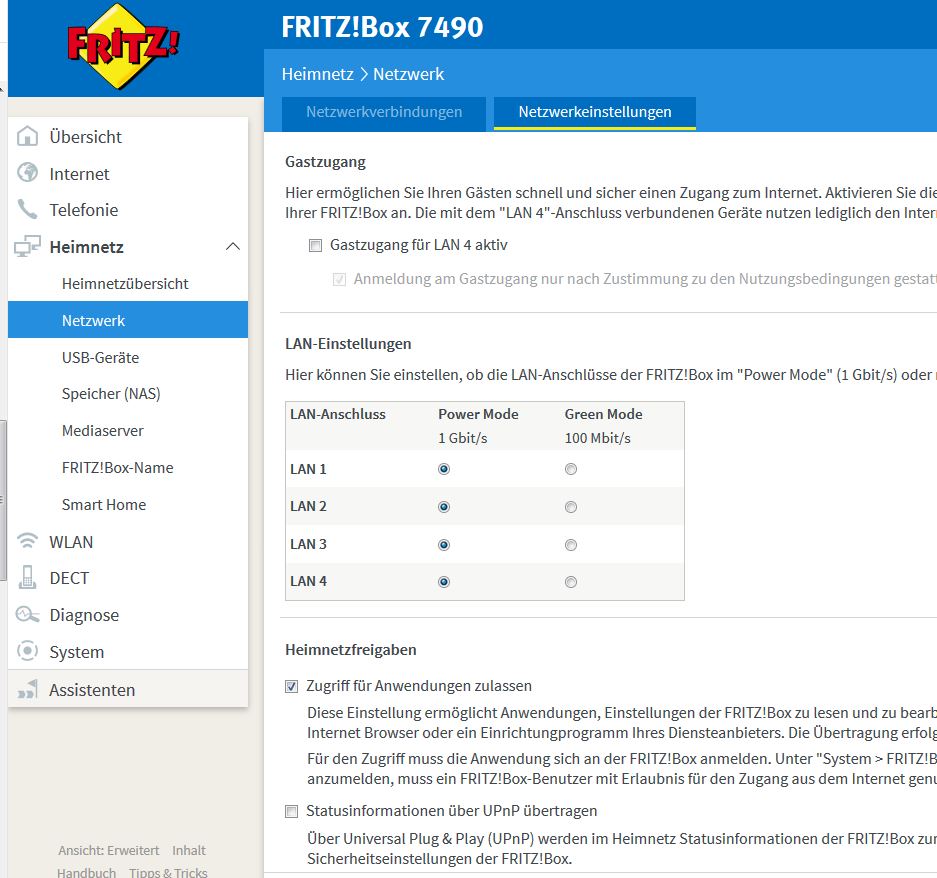Screen dimensions: 937x878
Task: Select the Netzwerk submenu entry
Action: coord(128,320)
